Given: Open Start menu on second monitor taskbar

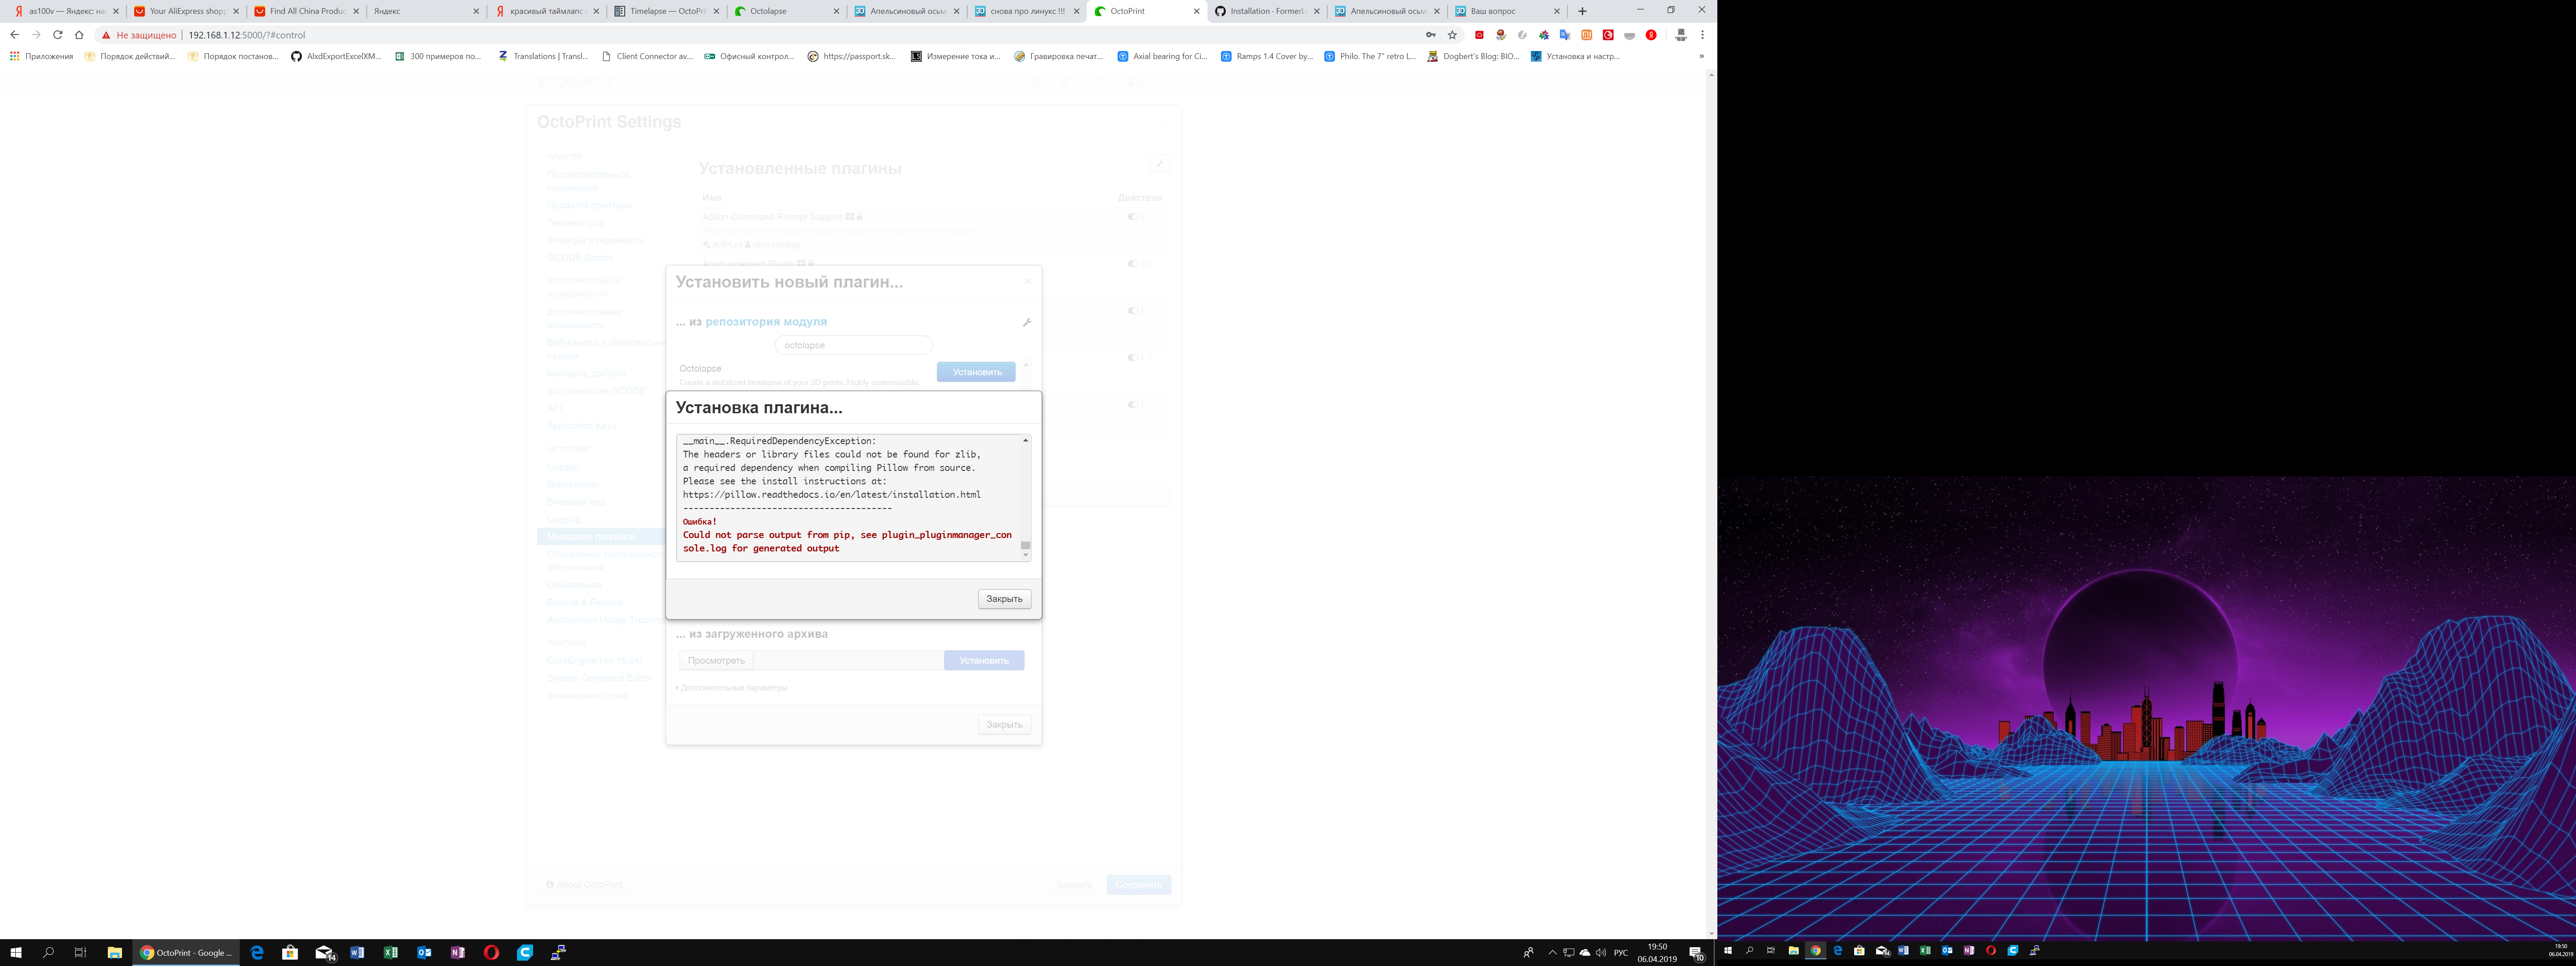Looking at the screenshot, I should (1728, 950).
